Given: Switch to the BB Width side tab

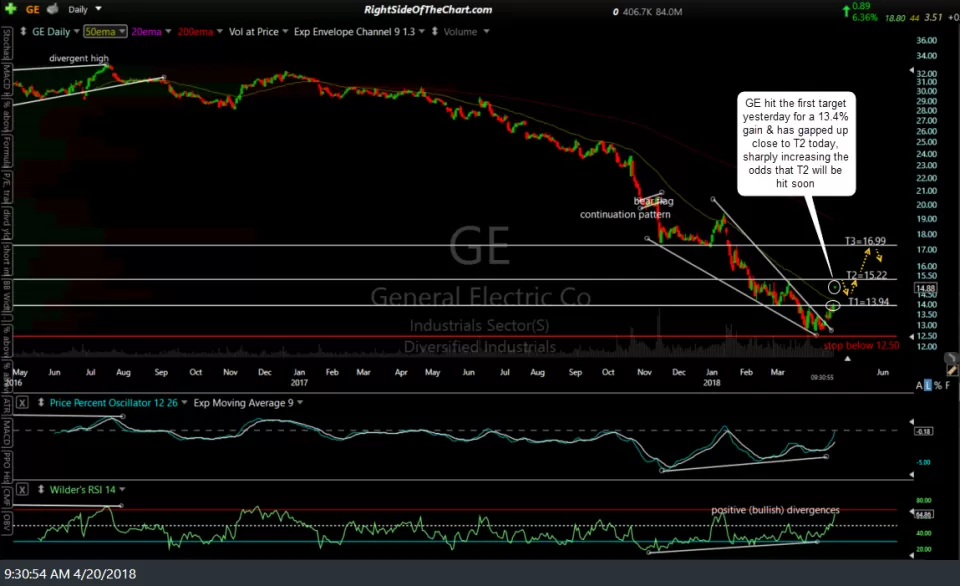Looking at the screenshot, I should [x=6, y=295].
